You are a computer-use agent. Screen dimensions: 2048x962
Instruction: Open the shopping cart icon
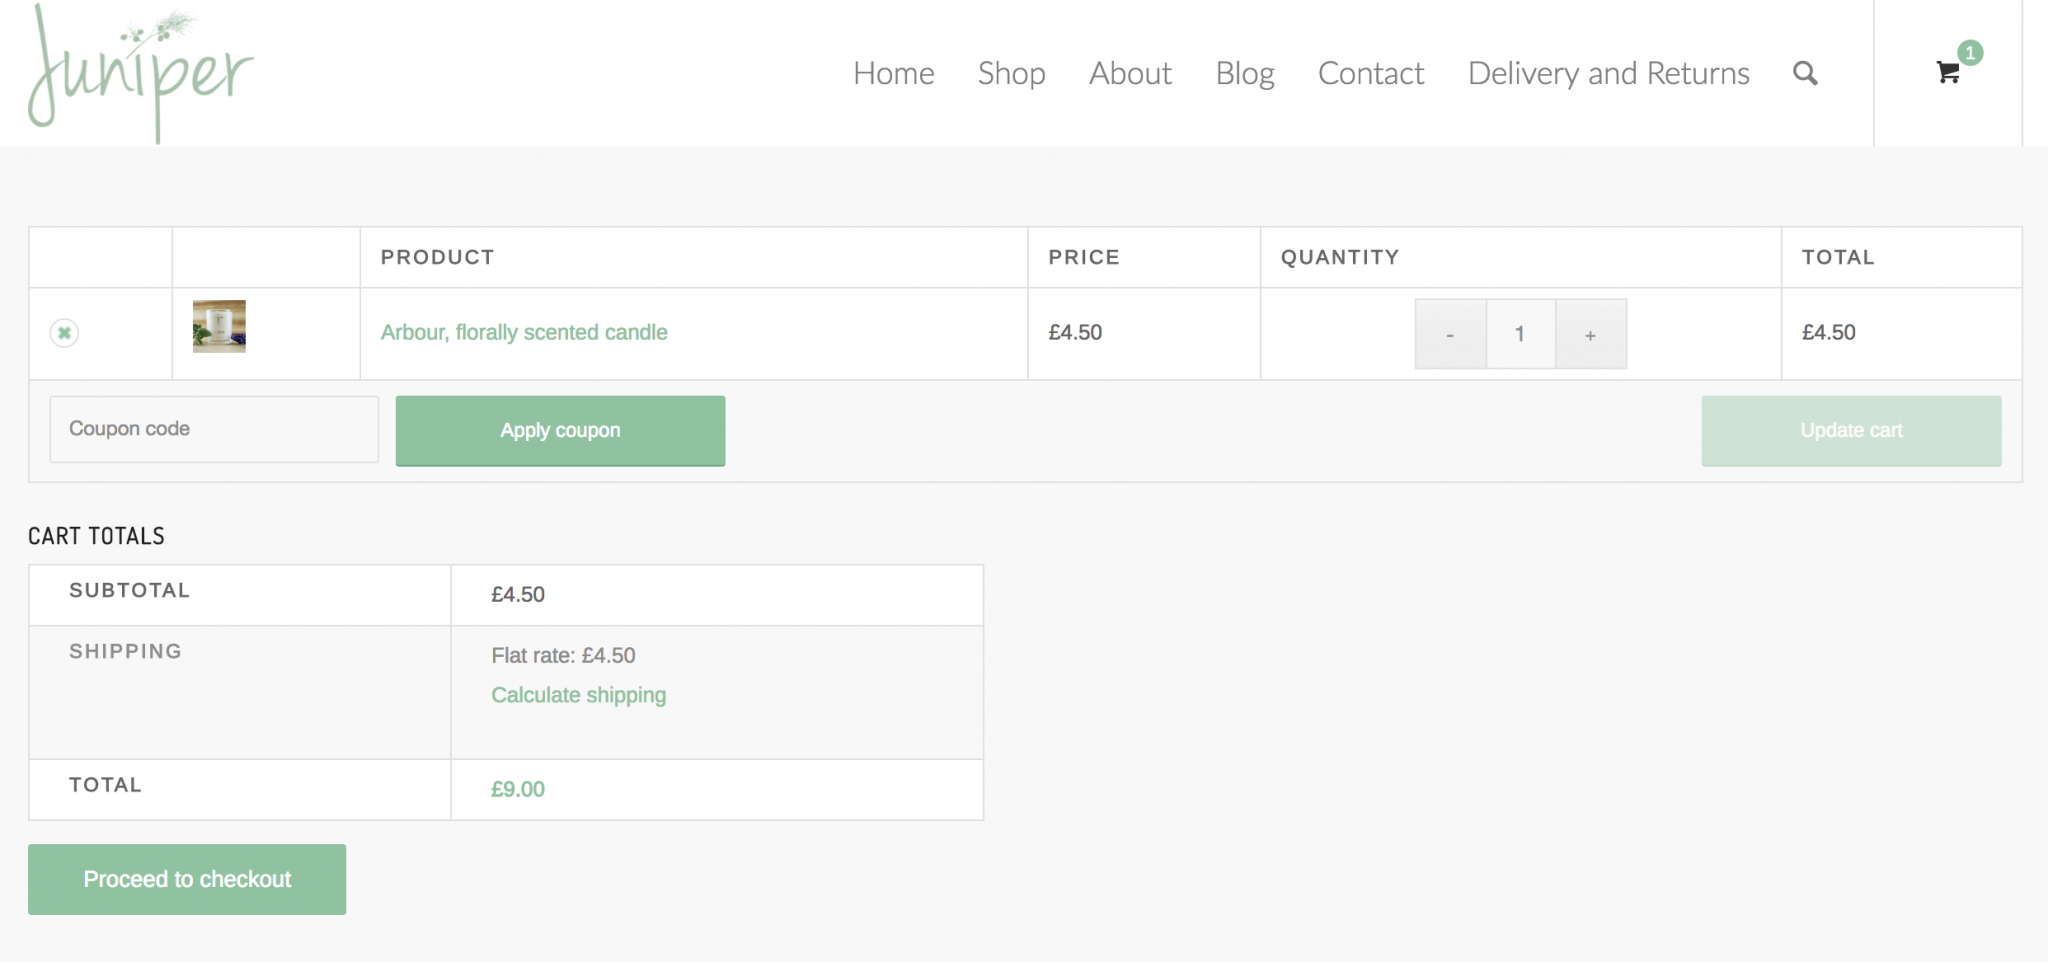coord(1948,72)
